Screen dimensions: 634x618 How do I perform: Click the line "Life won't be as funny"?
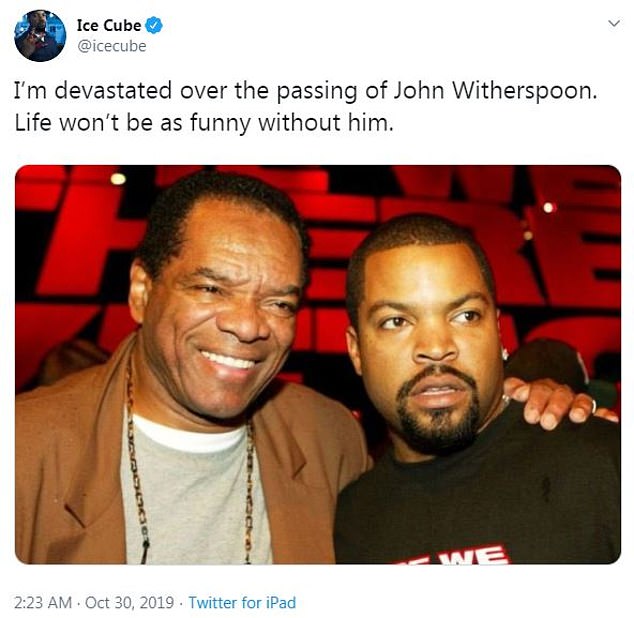[133, 123]
